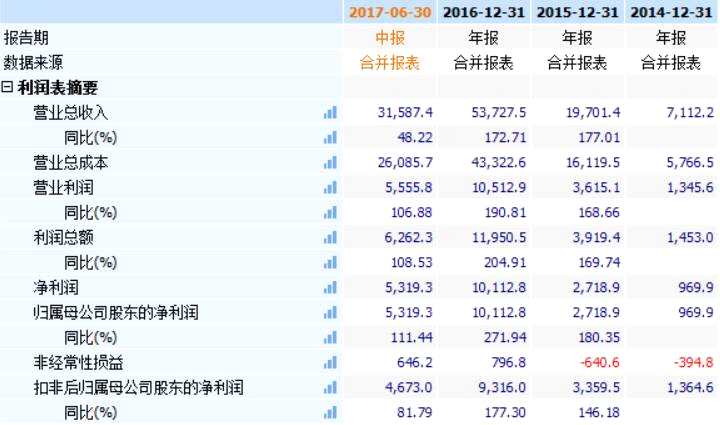Click the 数据来源 row label

click(33, 62)
